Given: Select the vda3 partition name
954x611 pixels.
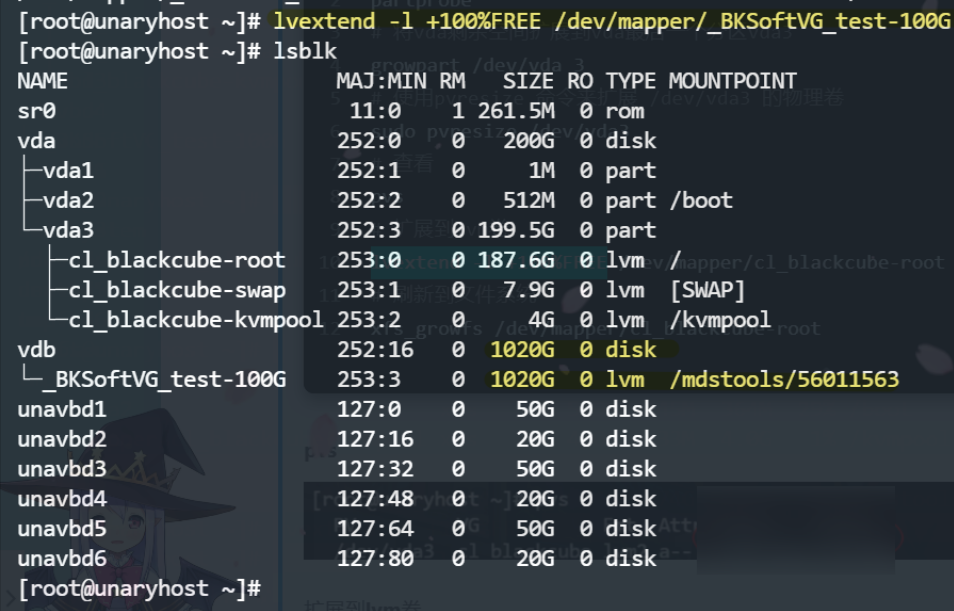Looking at the screenshot, I should (68, 230).
